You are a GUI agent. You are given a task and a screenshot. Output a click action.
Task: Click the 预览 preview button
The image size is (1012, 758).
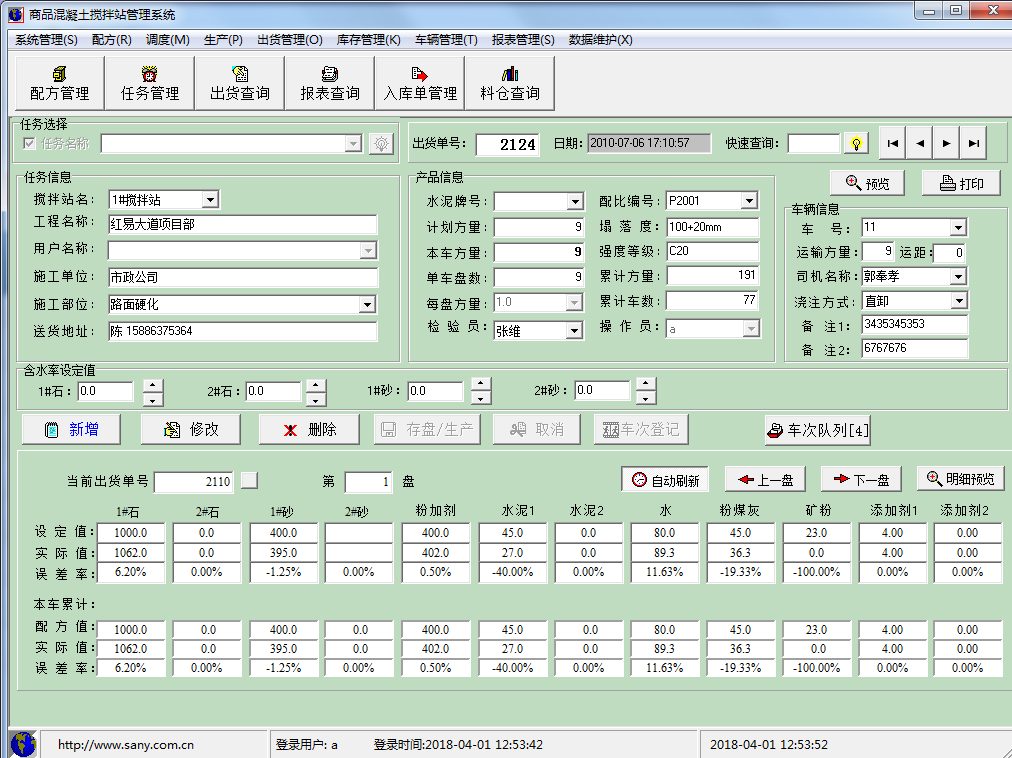[x=867, y=183]
